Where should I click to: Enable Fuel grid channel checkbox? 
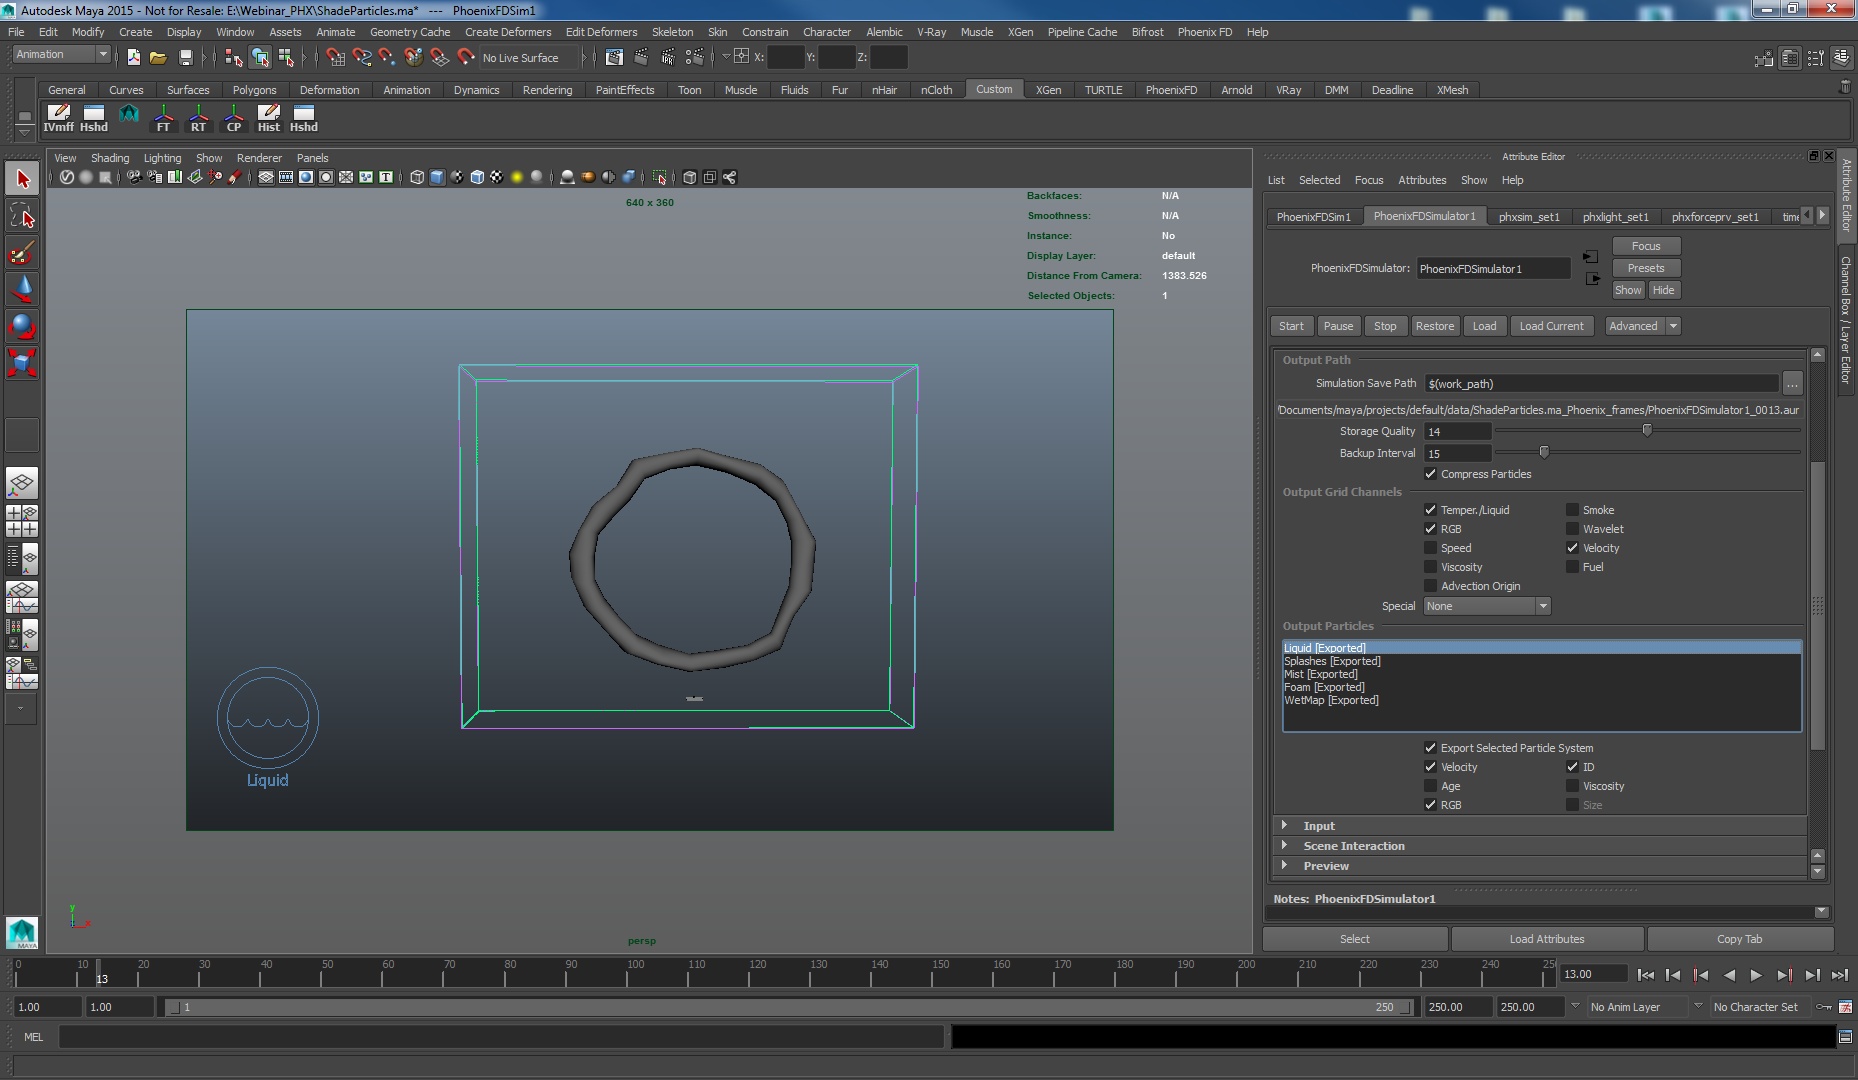click(x=1572, y=567)
